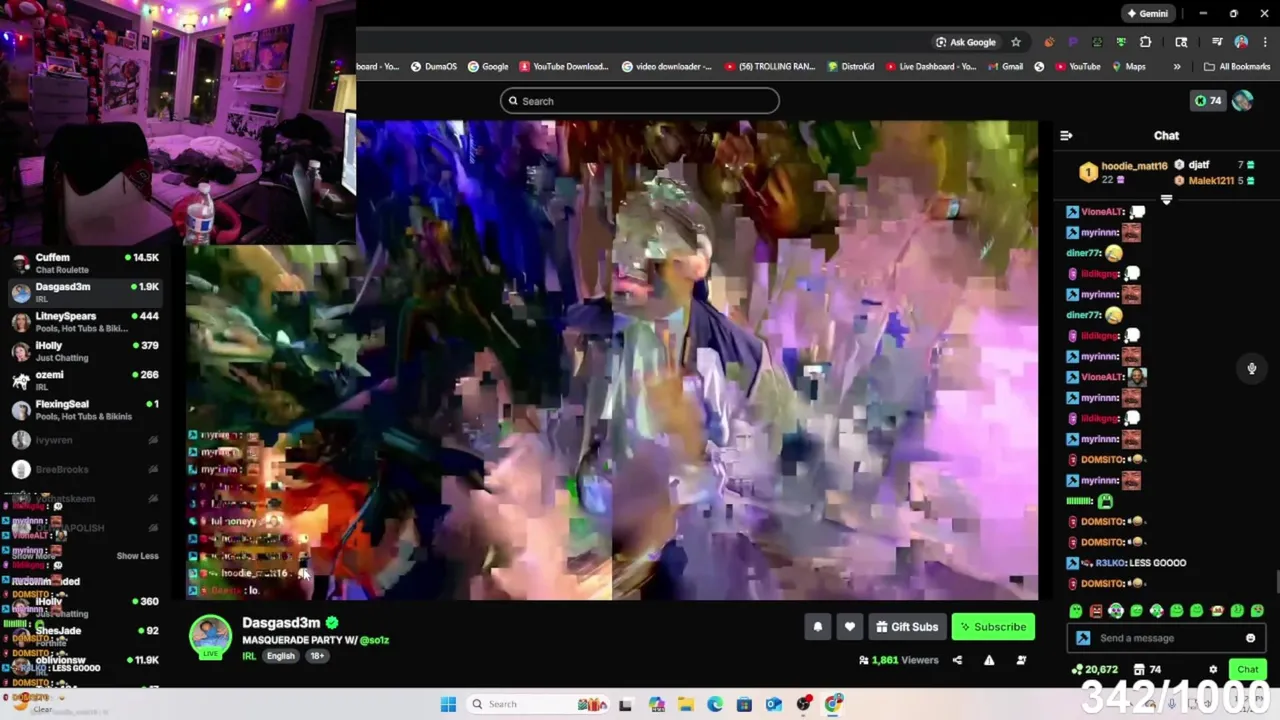Click the icon right of report

[1021, 660]
